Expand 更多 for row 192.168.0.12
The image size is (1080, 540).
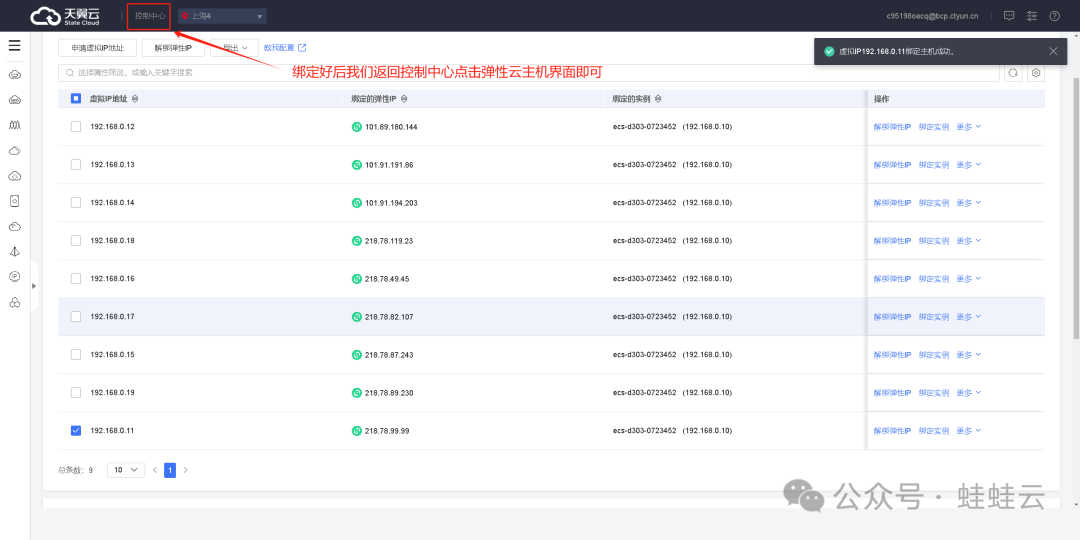coord(968,127)
